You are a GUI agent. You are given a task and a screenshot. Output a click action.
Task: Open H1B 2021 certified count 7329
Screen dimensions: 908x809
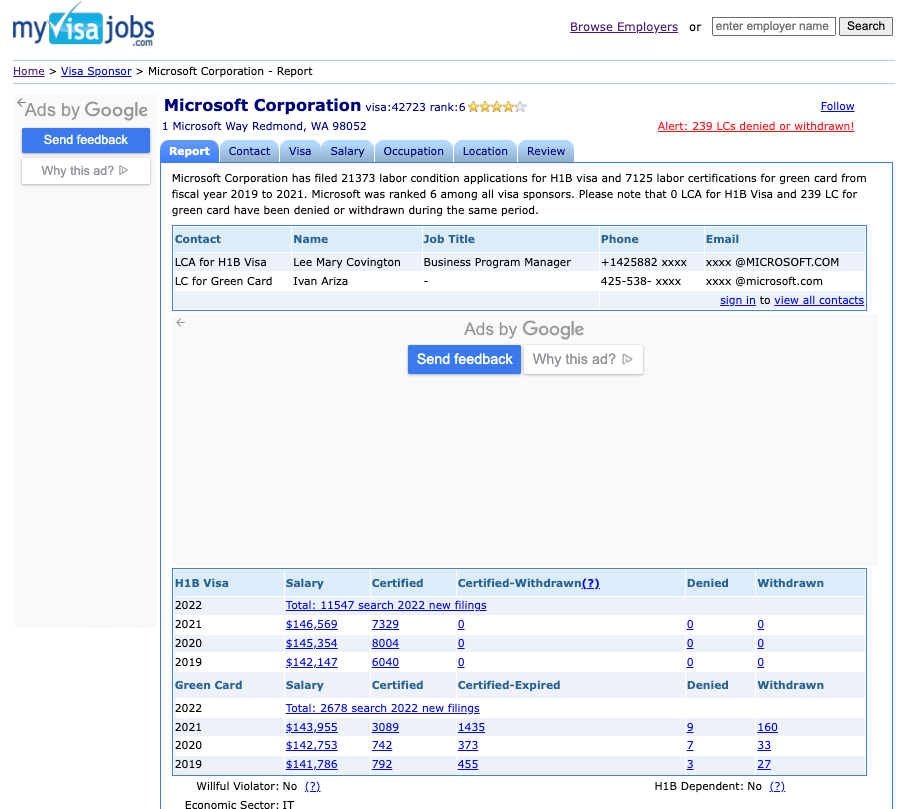385,624
